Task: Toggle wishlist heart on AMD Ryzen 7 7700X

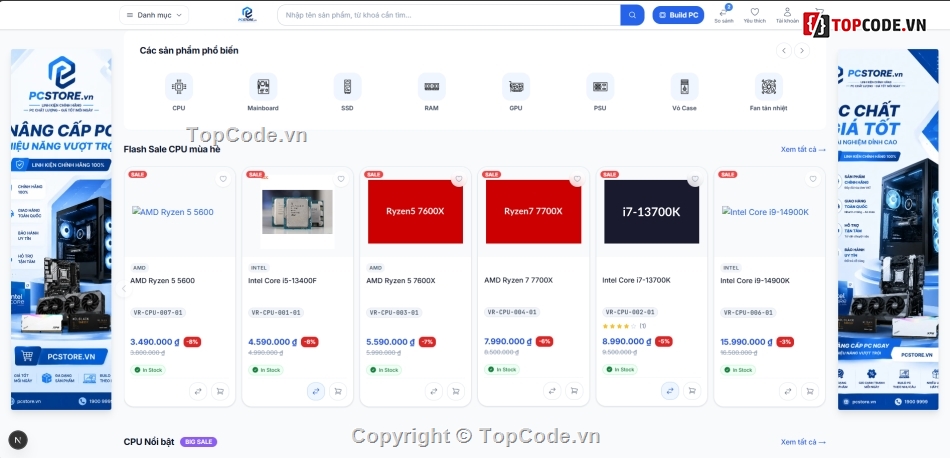Action: 577,179
